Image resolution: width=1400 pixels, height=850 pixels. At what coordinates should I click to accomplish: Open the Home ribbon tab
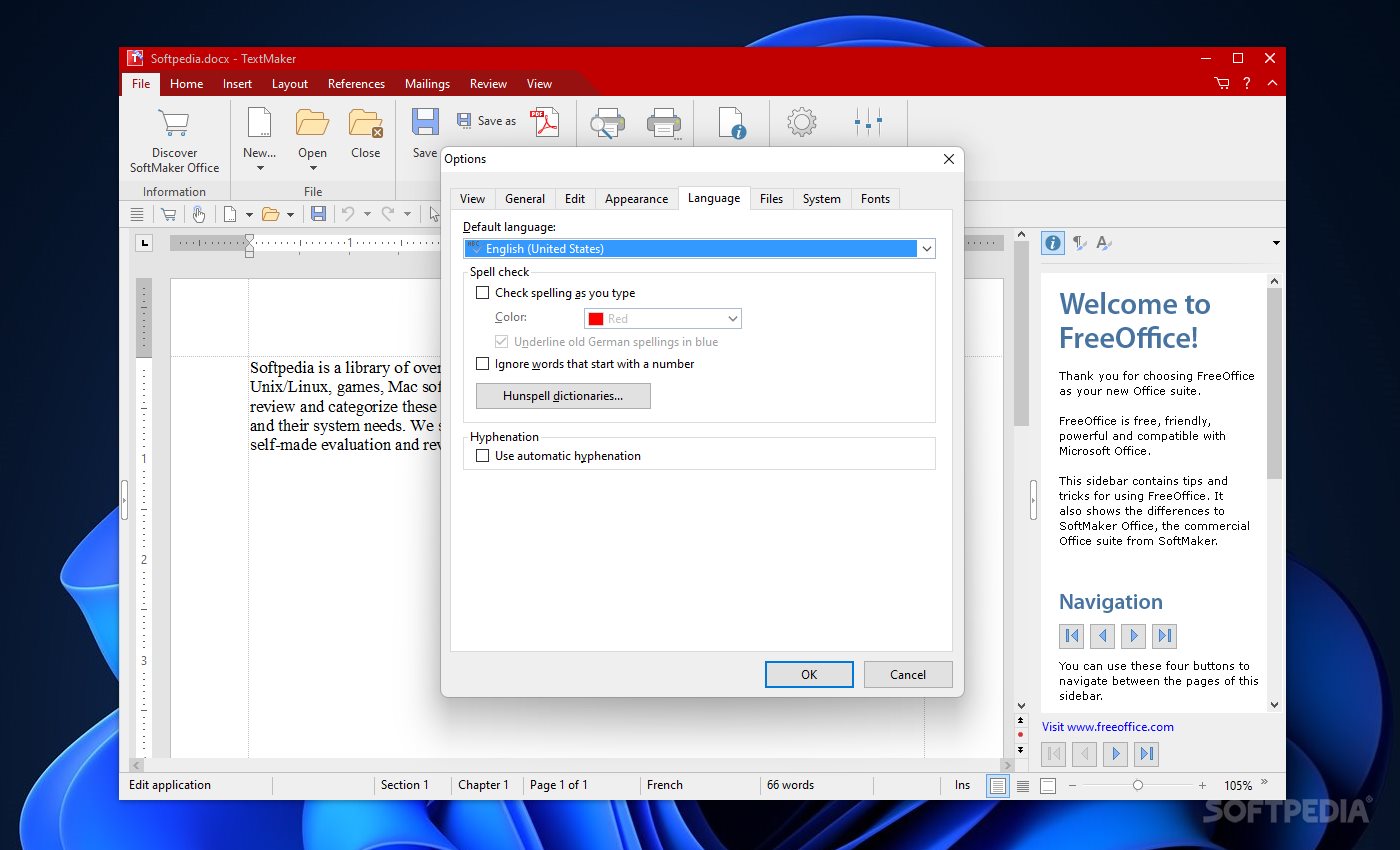186,84
